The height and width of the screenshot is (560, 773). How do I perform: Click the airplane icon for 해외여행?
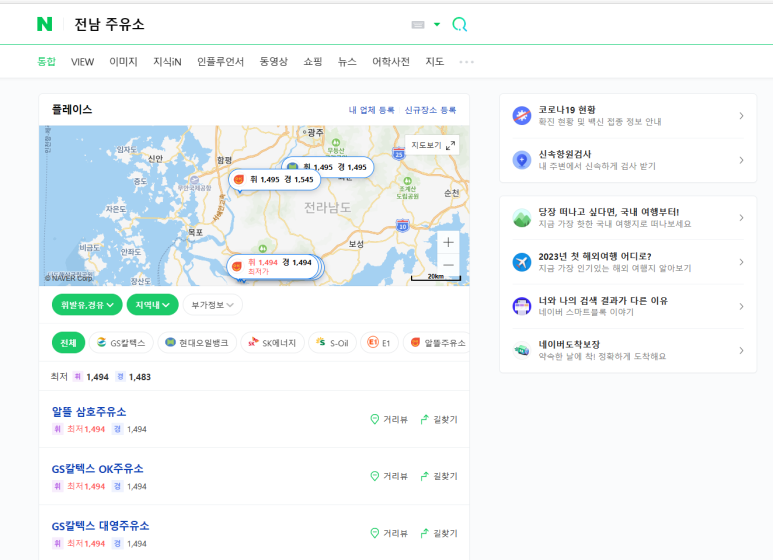(522, 262)
